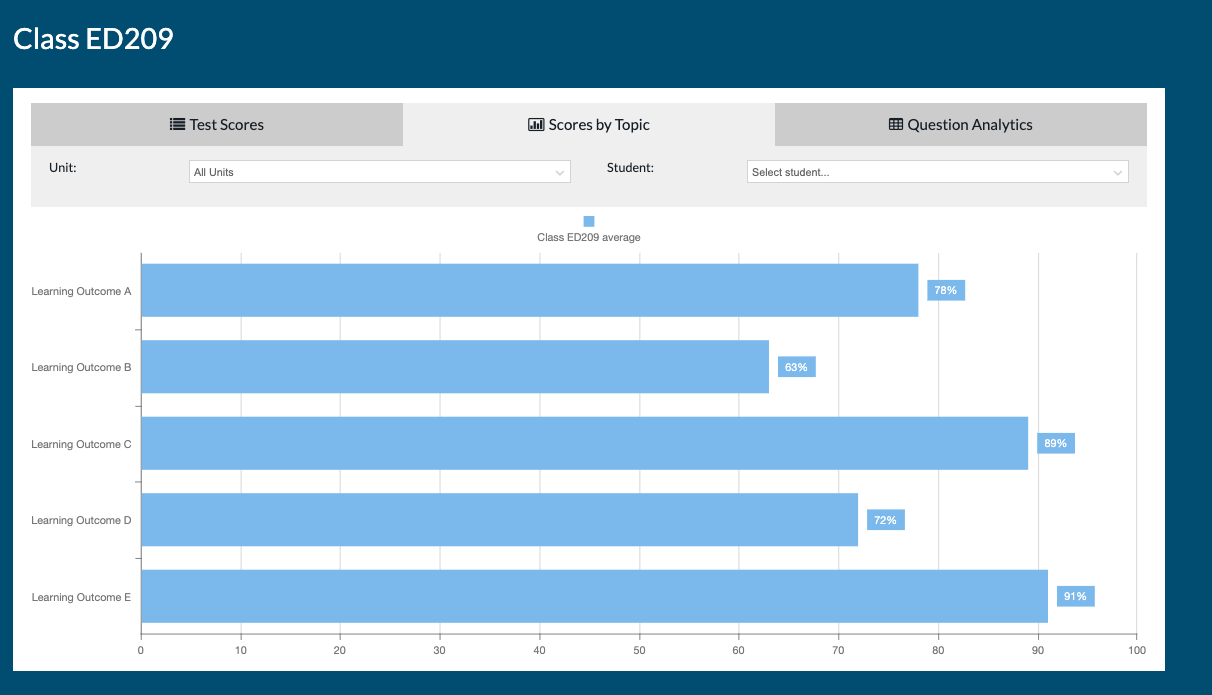Screen dimensions: 1212x695
Task: Click the Learning Outcome D bar
Action: (x=499, y=520)
